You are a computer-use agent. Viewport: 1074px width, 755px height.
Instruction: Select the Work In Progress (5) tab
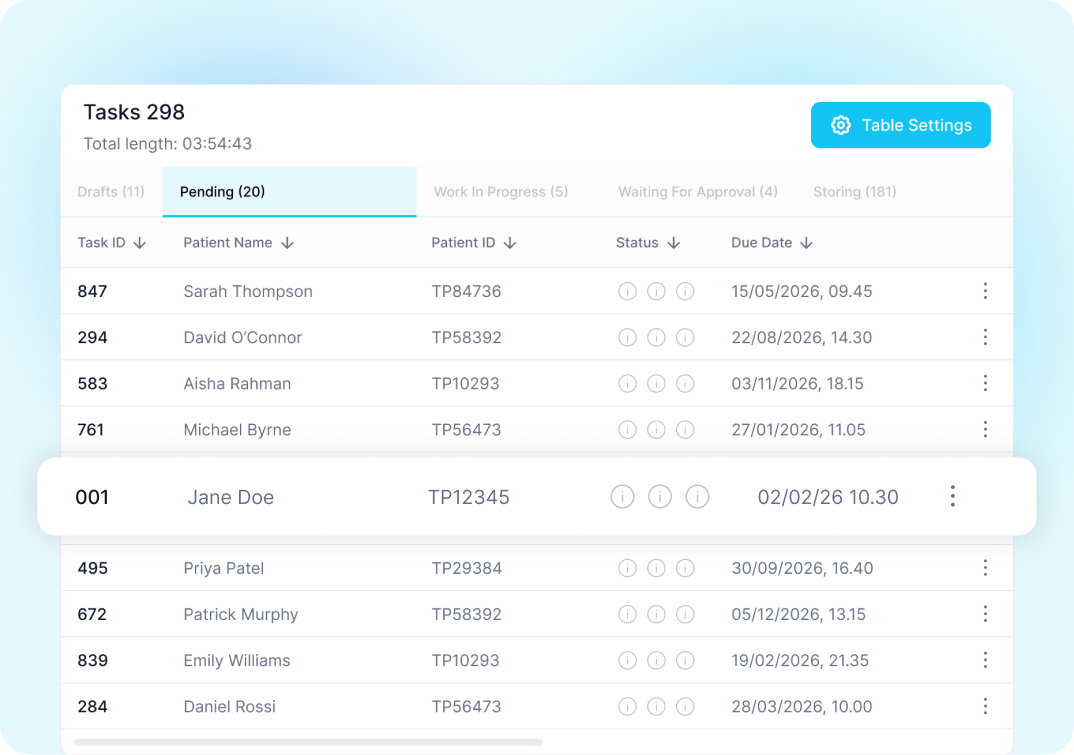[x=500, y=192]
